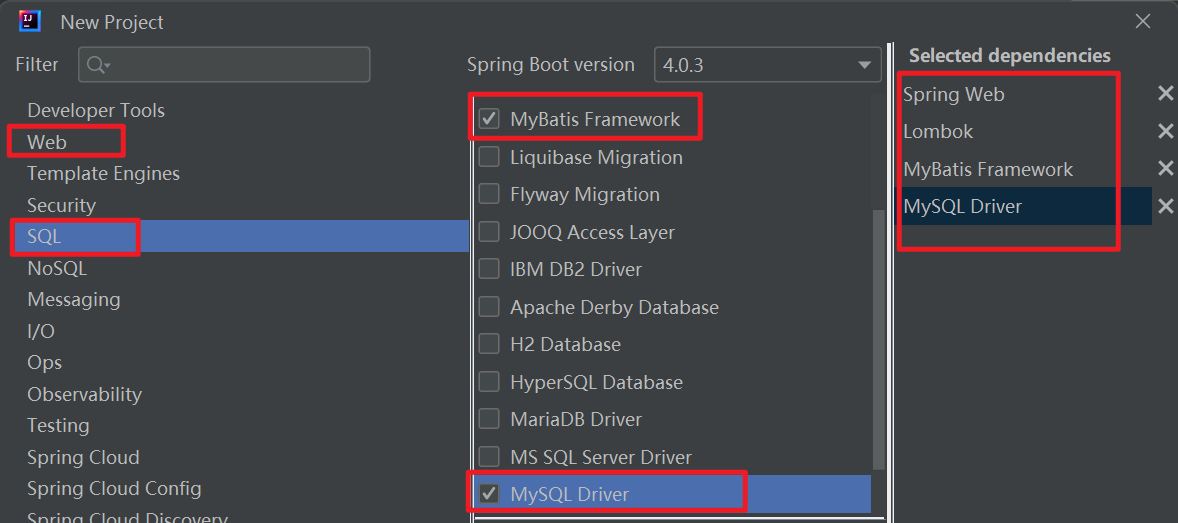
Task: Select Spring Web in selected dependencies
Action: point(953,94)
